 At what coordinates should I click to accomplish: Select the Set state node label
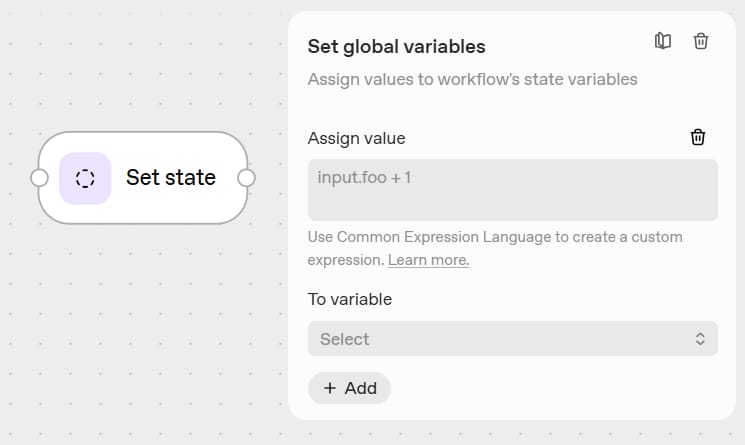coord(171,178)
